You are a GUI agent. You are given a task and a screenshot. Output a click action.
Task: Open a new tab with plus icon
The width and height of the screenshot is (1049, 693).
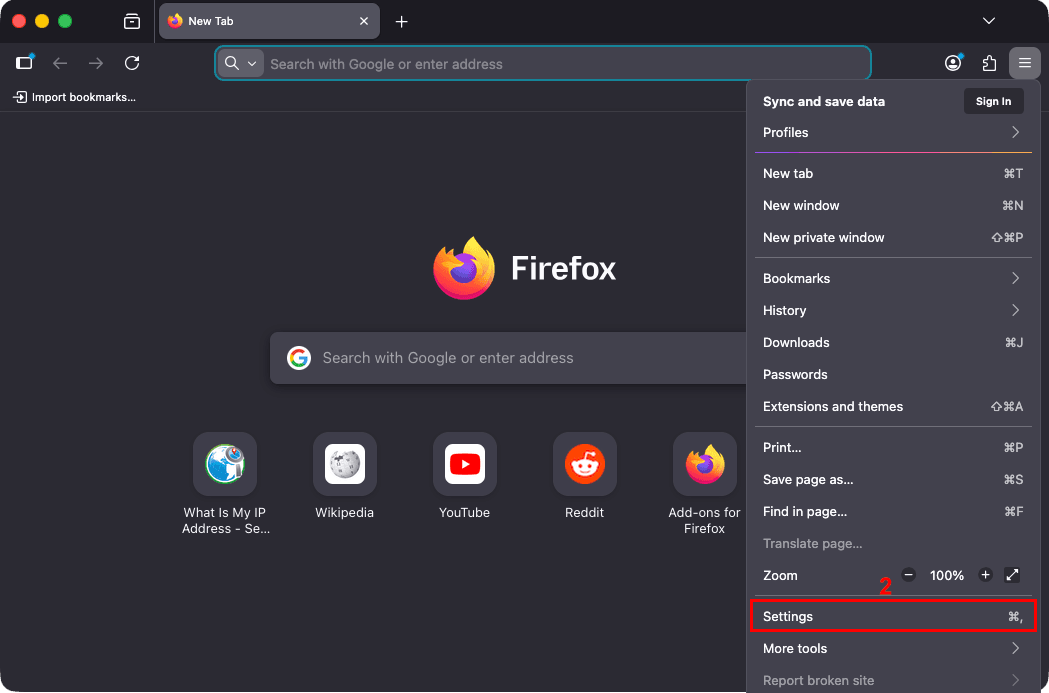pos(401,21)
